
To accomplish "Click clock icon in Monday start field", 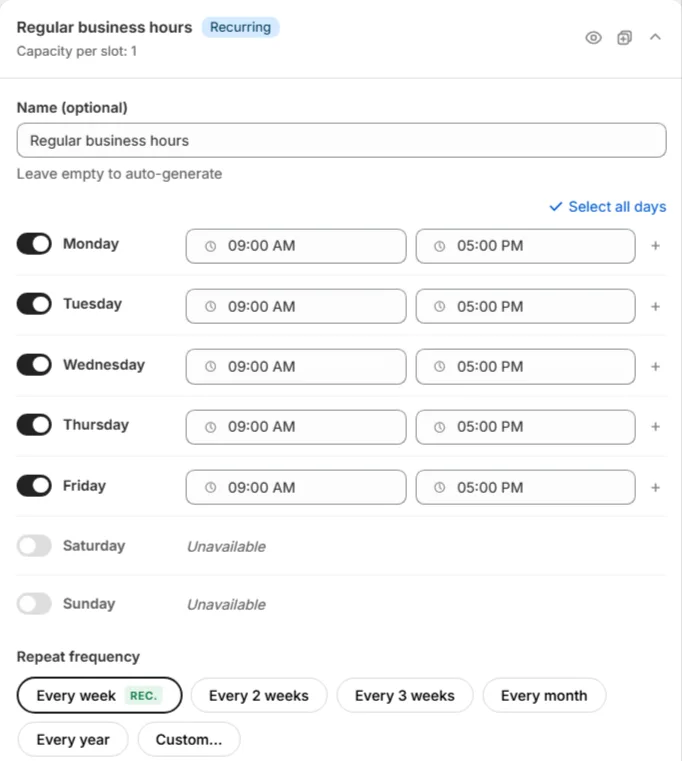I will [210, 246].
